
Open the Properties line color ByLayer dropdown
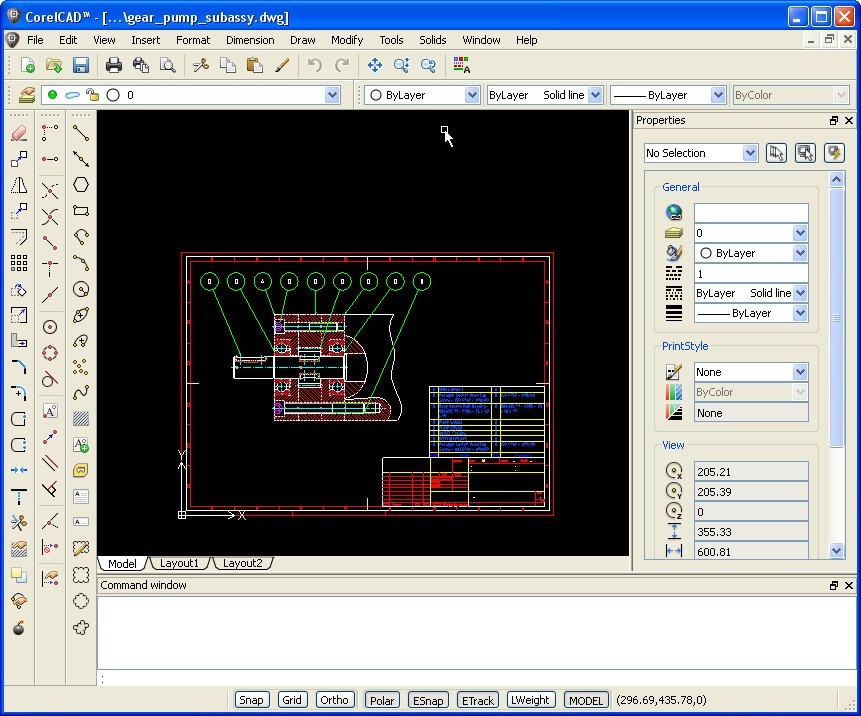800,253
